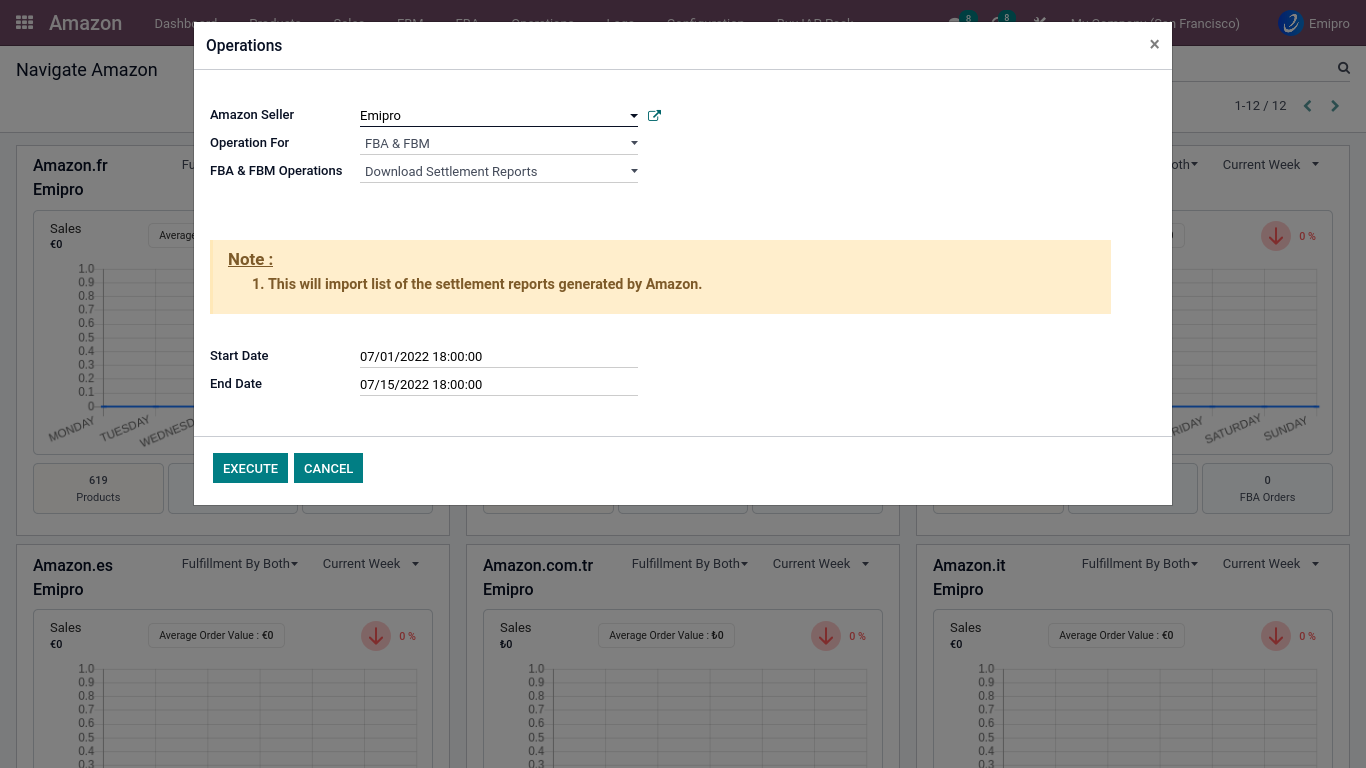This screenshot has height=768, width=1366.
Task: Click the Emipro user avatar icon
Action: pyautogui.click(x=1291, y=23)
